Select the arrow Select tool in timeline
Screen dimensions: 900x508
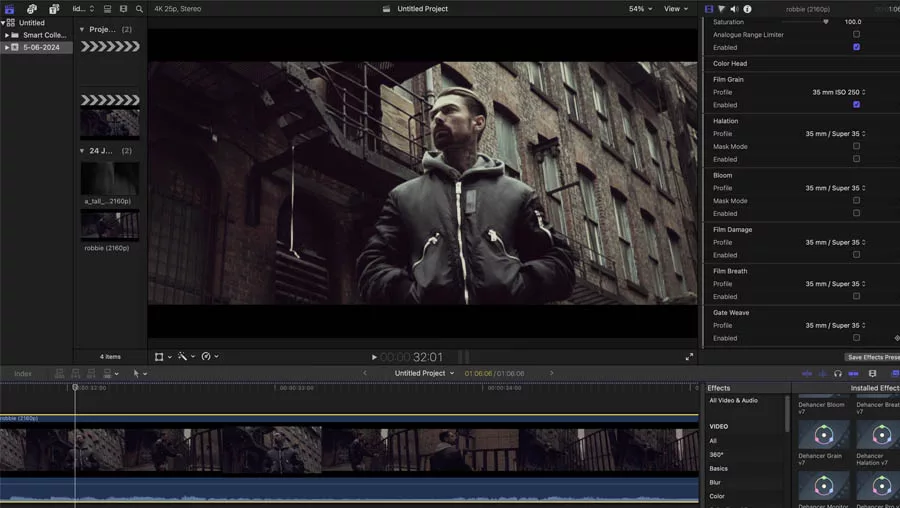point(136,373)
